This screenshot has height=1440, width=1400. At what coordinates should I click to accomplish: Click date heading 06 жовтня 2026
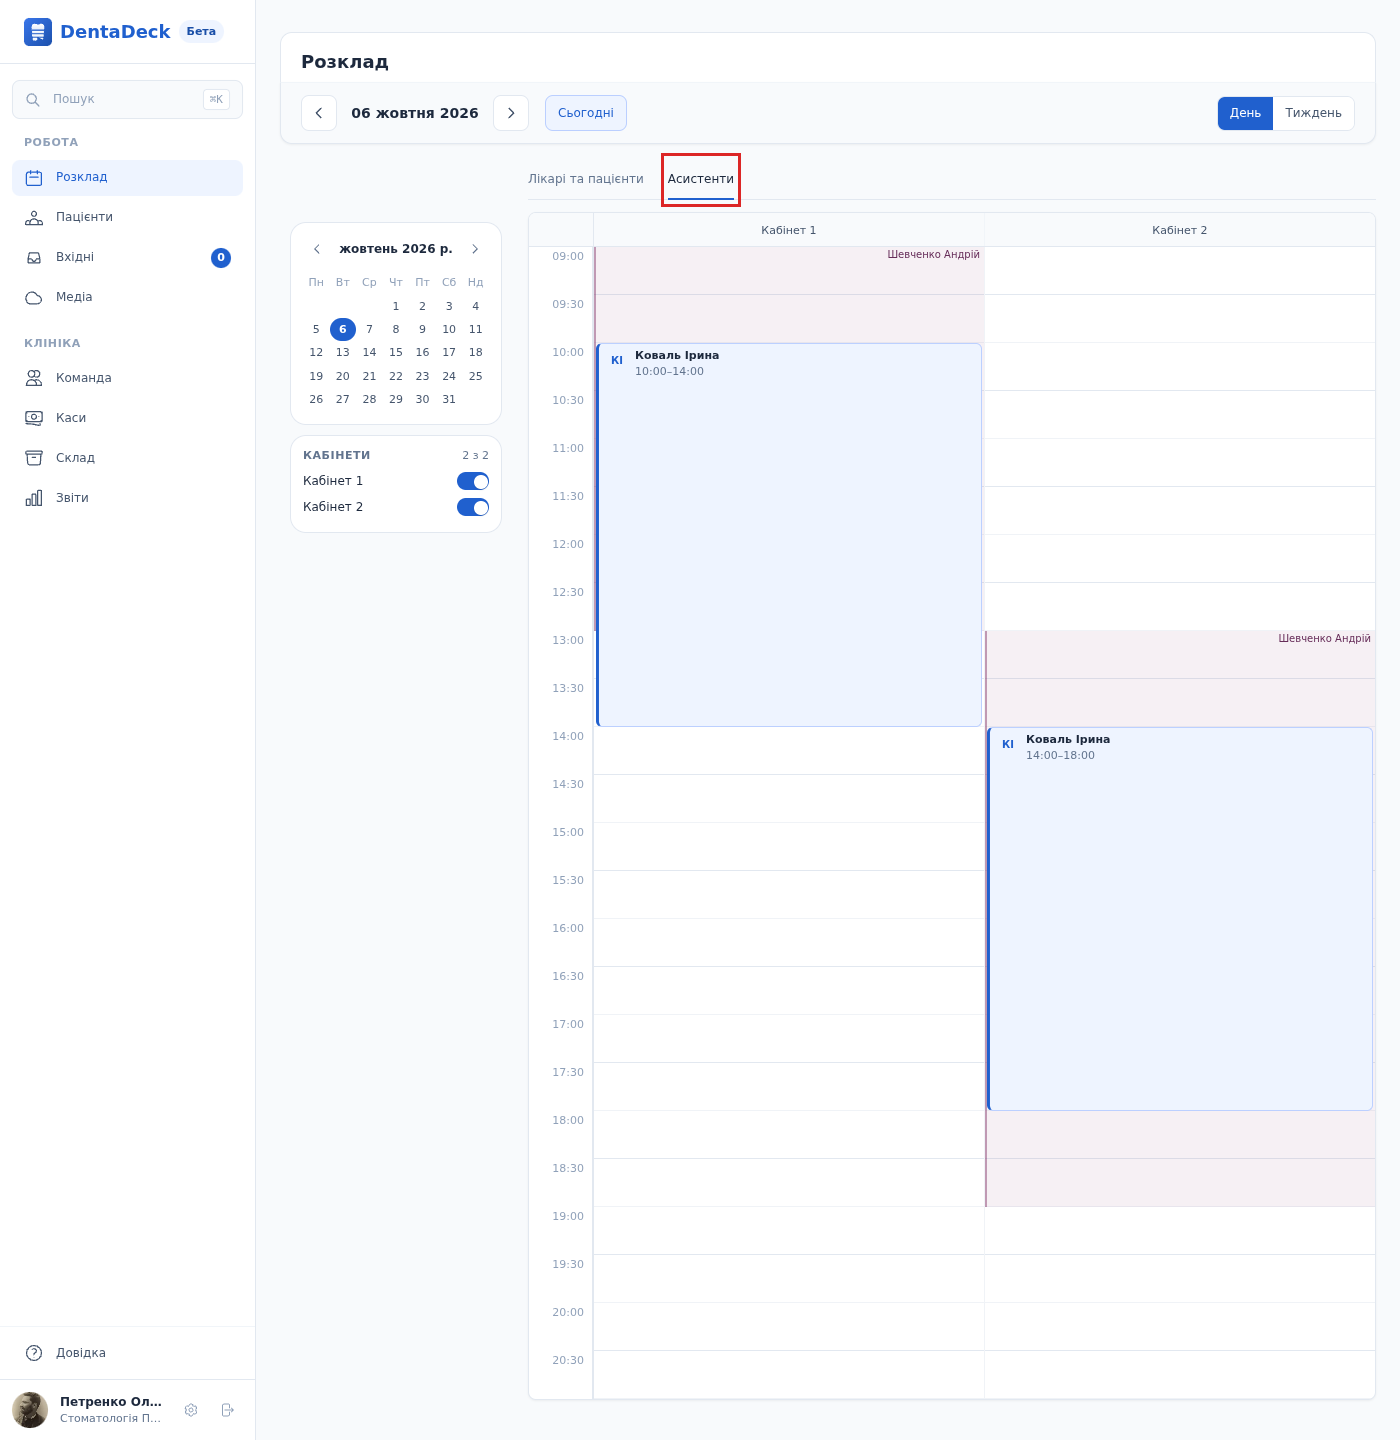pyautogui.click(x=415, y=113)
